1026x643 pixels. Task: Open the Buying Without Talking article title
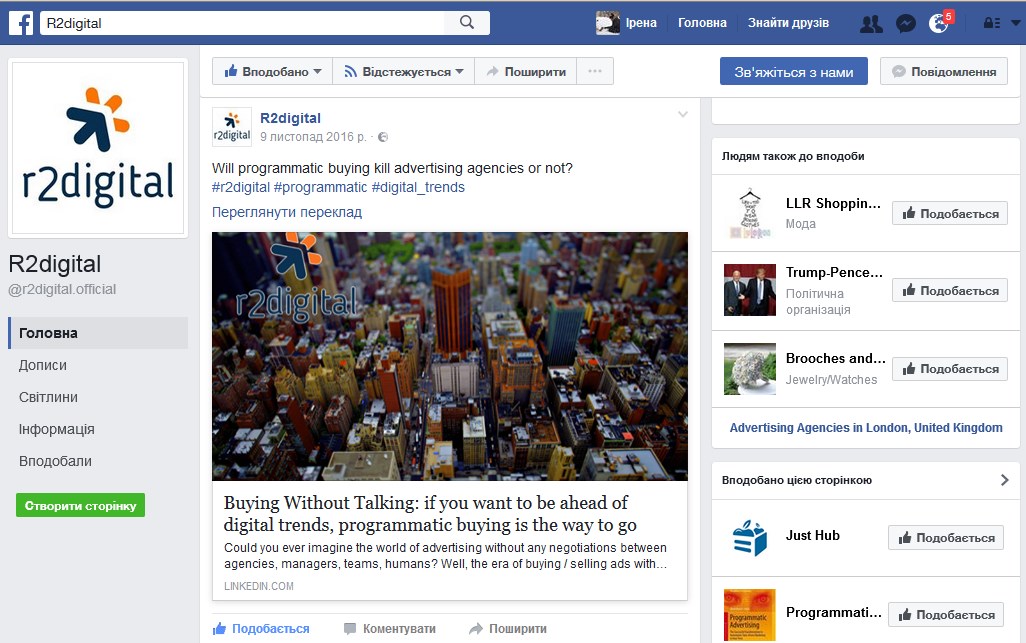coord(430,513)
